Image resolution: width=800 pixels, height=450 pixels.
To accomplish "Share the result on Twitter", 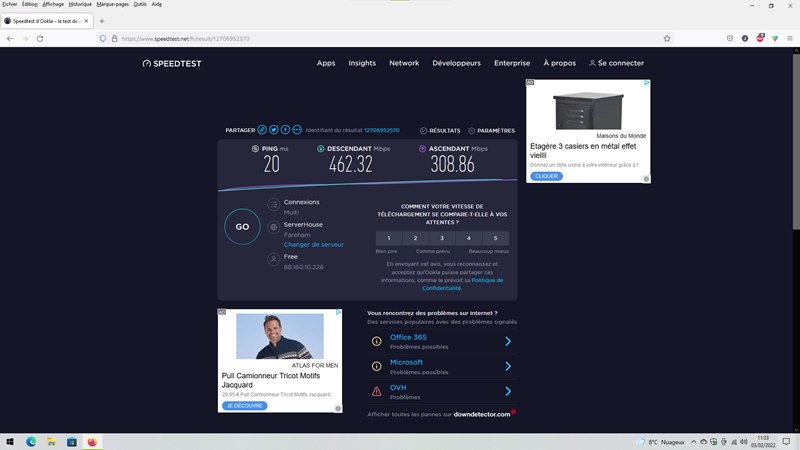I will coord(274,130).
